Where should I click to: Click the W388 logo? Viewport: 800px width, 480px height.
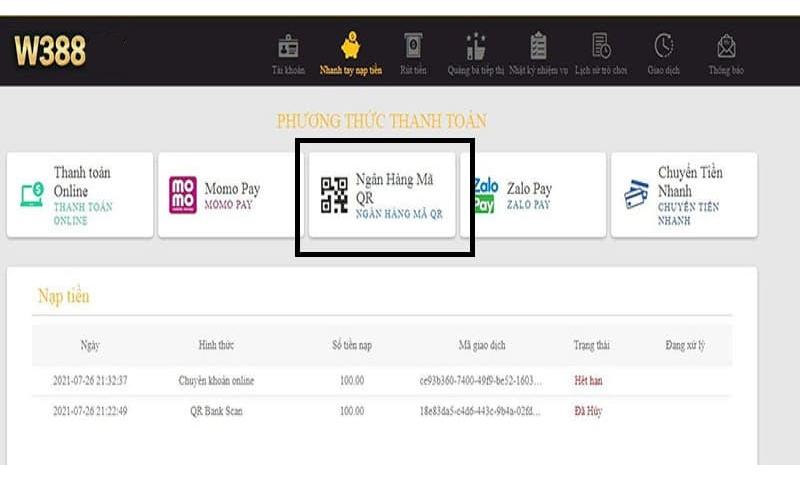[50, 50]
